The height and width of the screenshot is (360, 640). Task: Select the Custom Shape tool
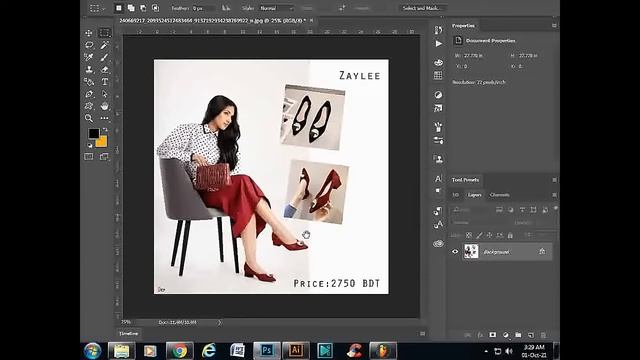[89, 106]
